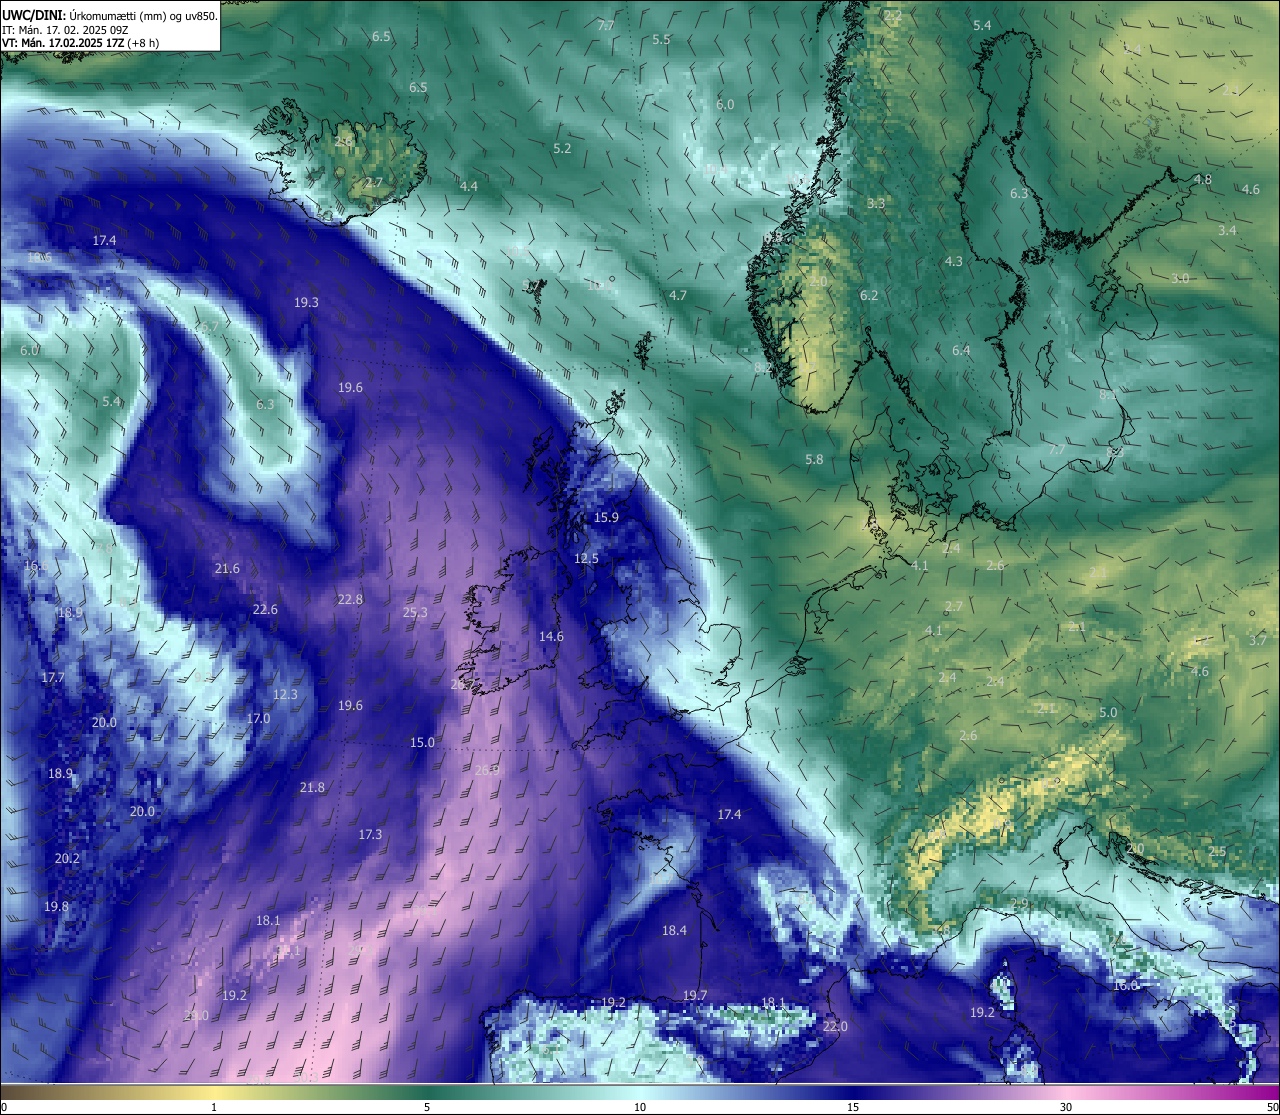Click the 6.2 value label

(869, 296)
